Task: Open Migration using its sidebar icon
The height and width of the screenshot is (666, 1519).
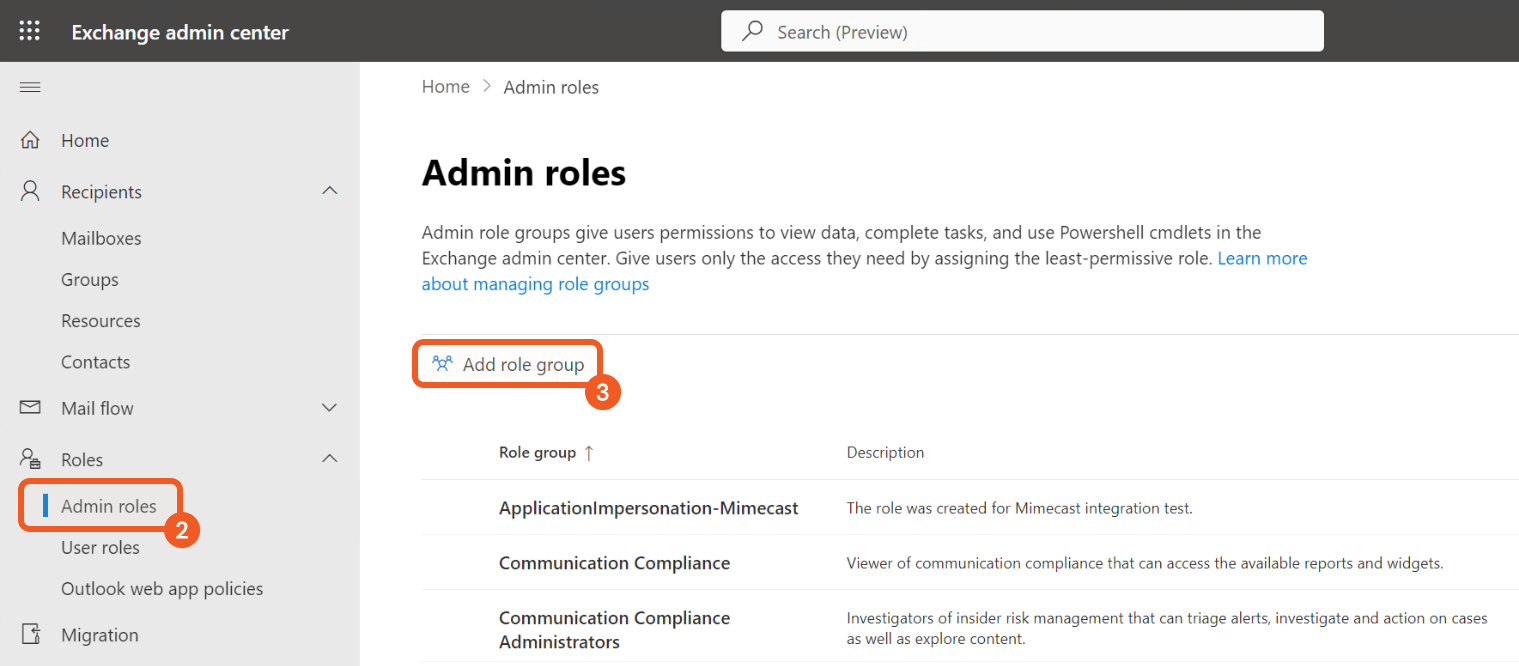Action: point(30,634)
